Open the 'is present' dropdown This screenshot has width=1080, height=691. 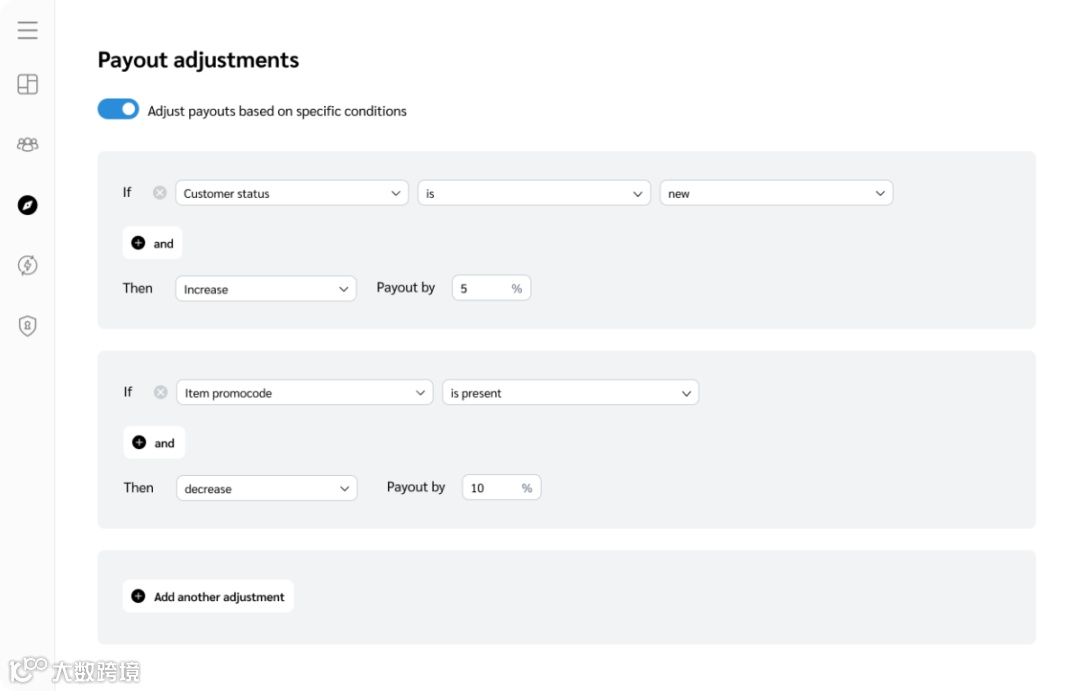pos(570,393)
